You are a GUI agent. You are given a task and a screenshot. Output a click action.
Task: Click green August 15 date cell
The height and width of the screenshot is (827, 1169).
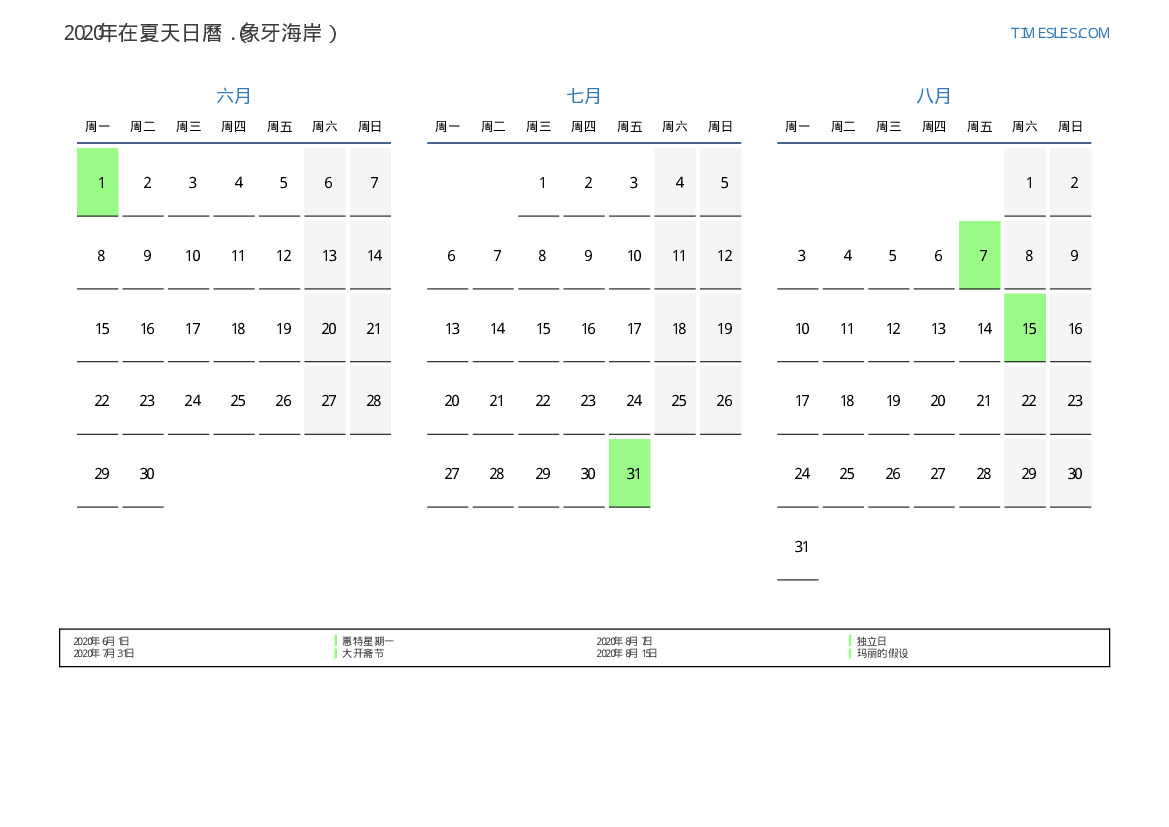pos(1025,328)
